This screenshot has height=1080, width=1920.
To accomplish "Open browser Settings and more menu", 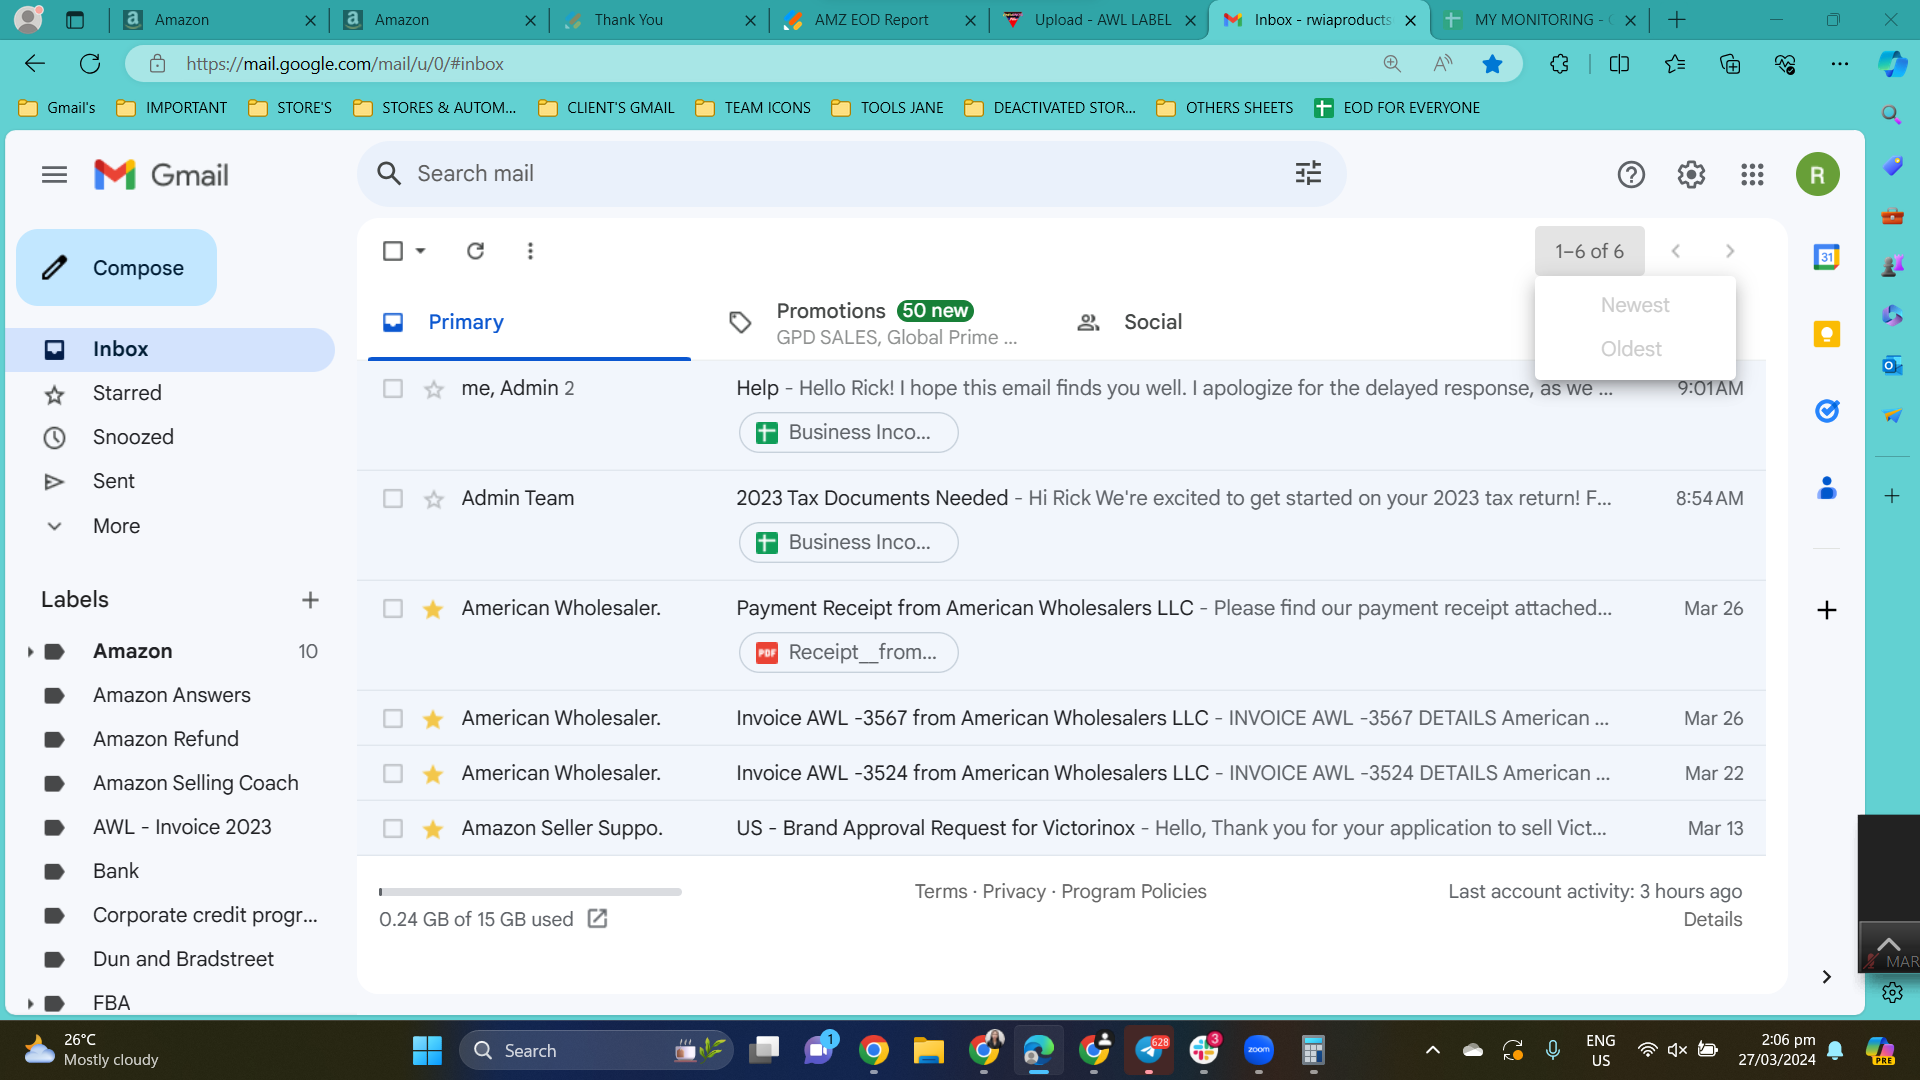I will (1839, 64).
